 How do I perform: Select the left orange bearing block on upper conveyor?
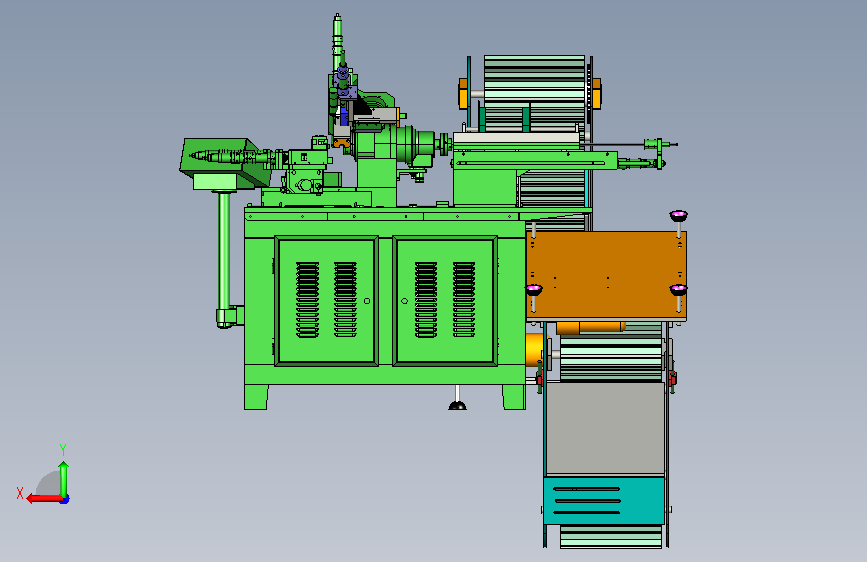coord(463,93)
